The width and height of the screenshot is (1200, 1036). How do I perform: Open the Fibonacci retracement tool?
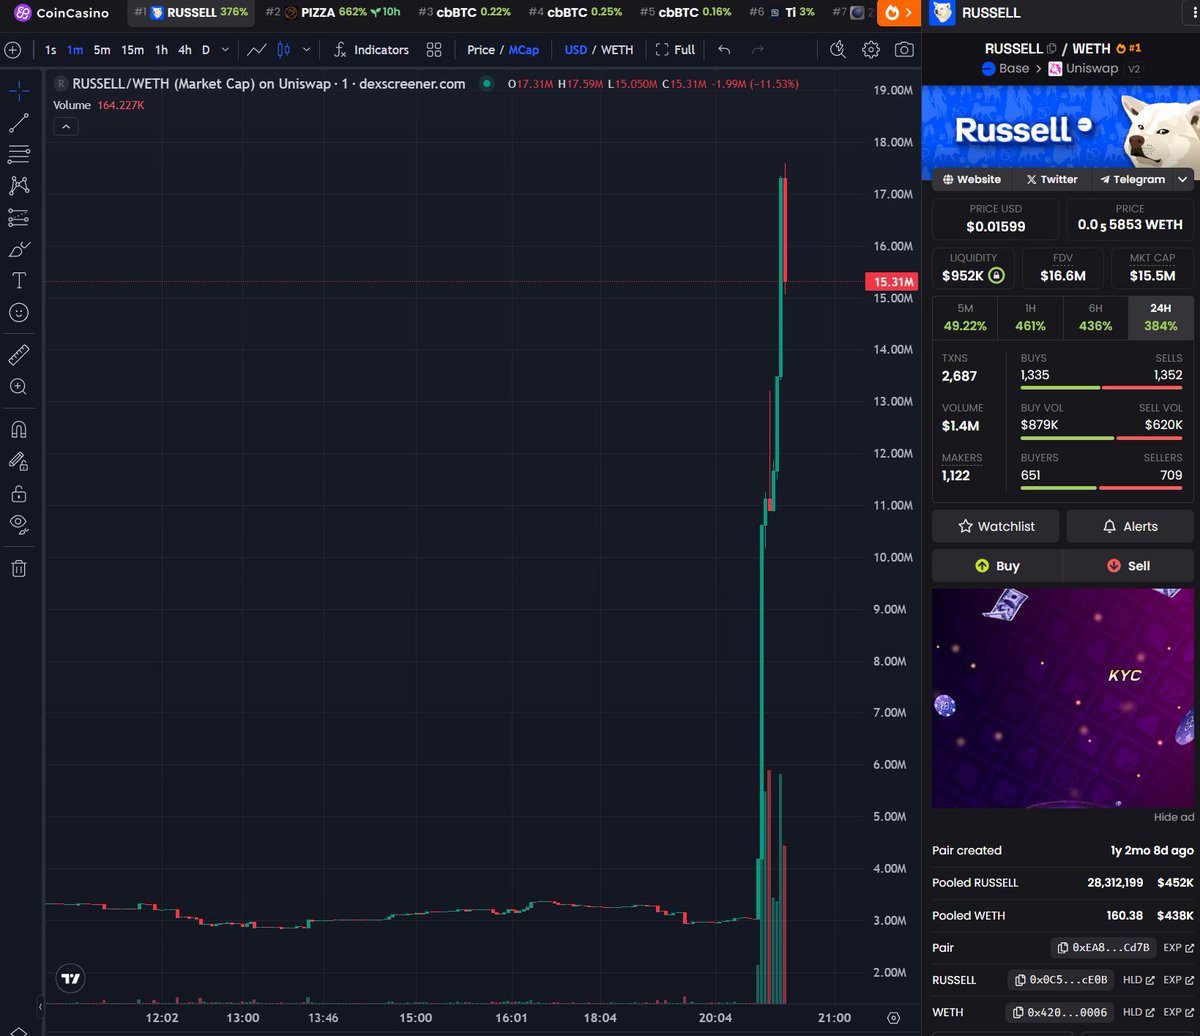point(19,154)
